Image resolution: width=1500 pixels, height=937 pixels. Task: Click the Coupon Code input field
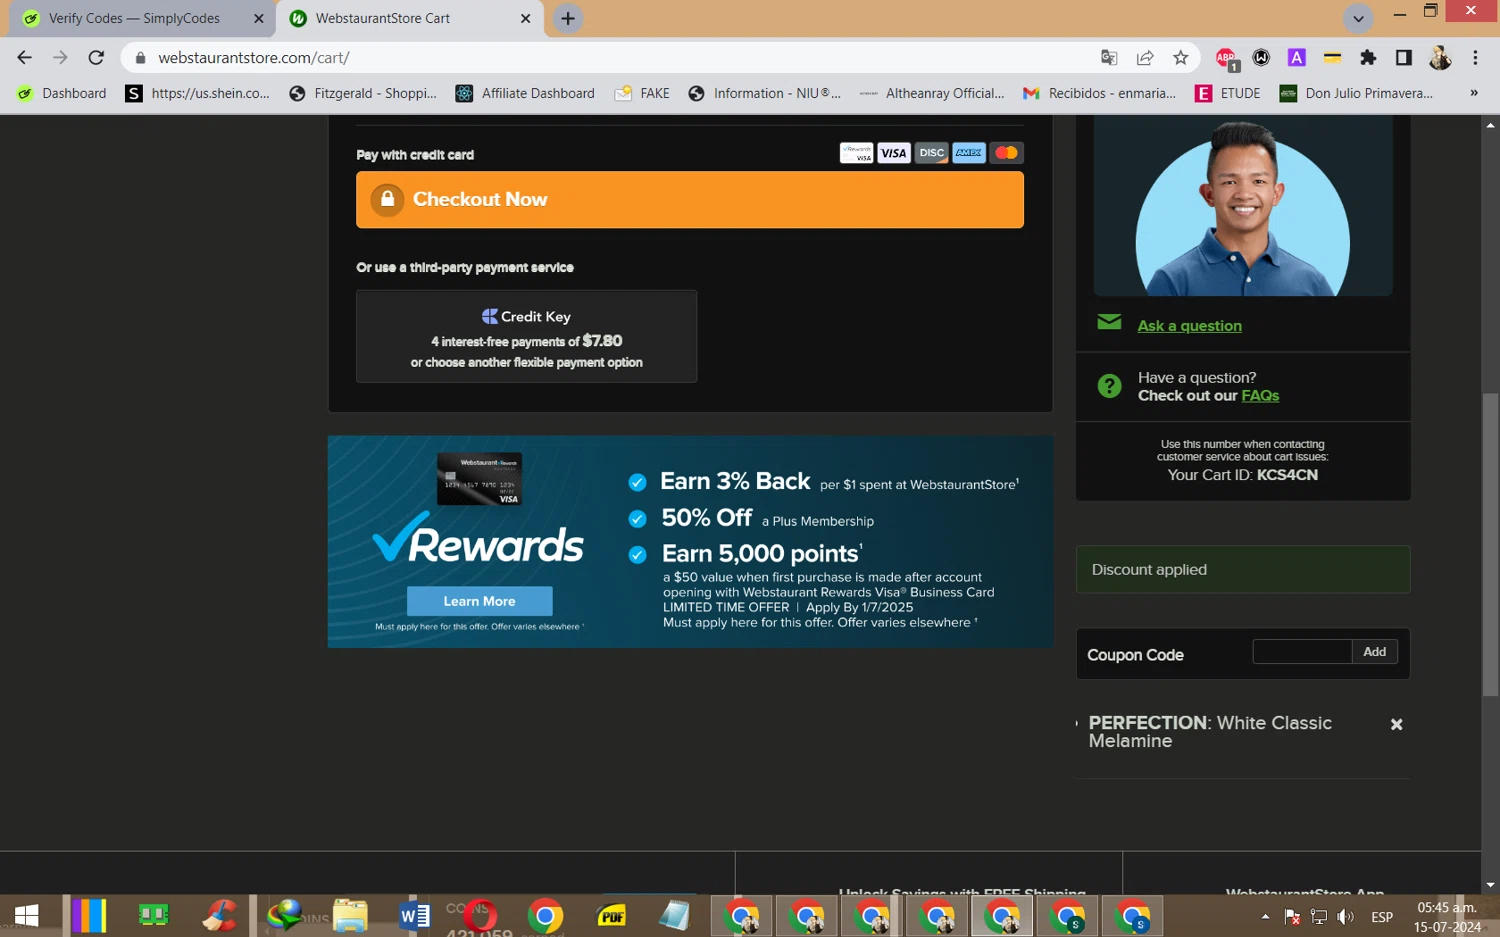(x=1302, y=652)
